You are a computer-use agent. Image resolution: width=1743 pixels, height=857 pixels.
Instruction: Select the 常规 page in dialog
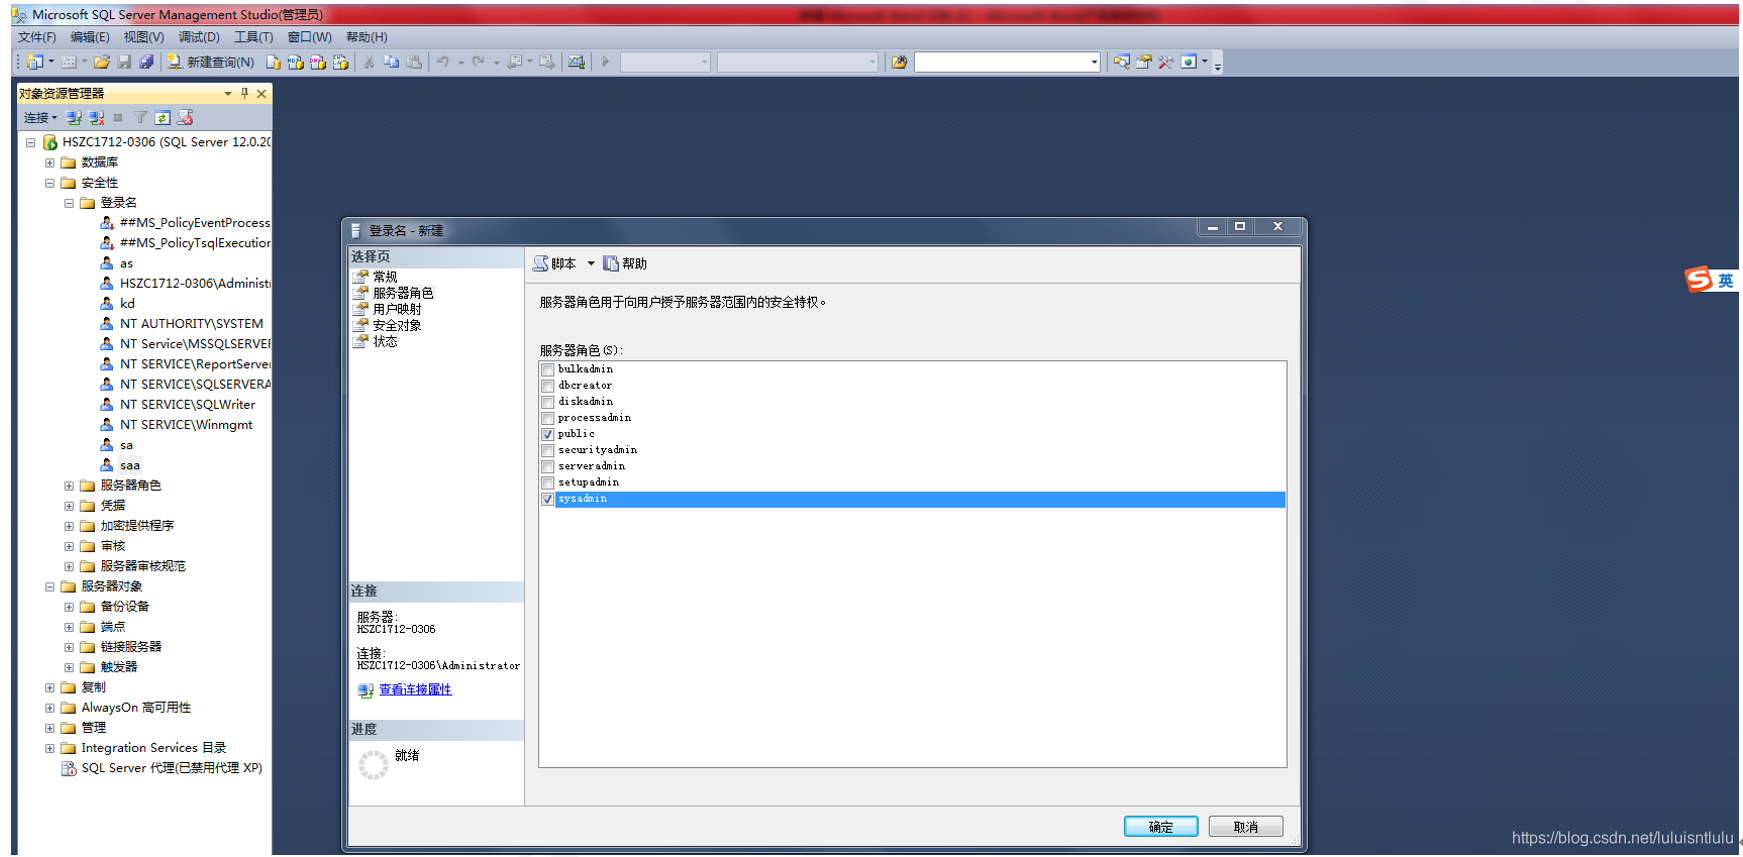[385, 277]
